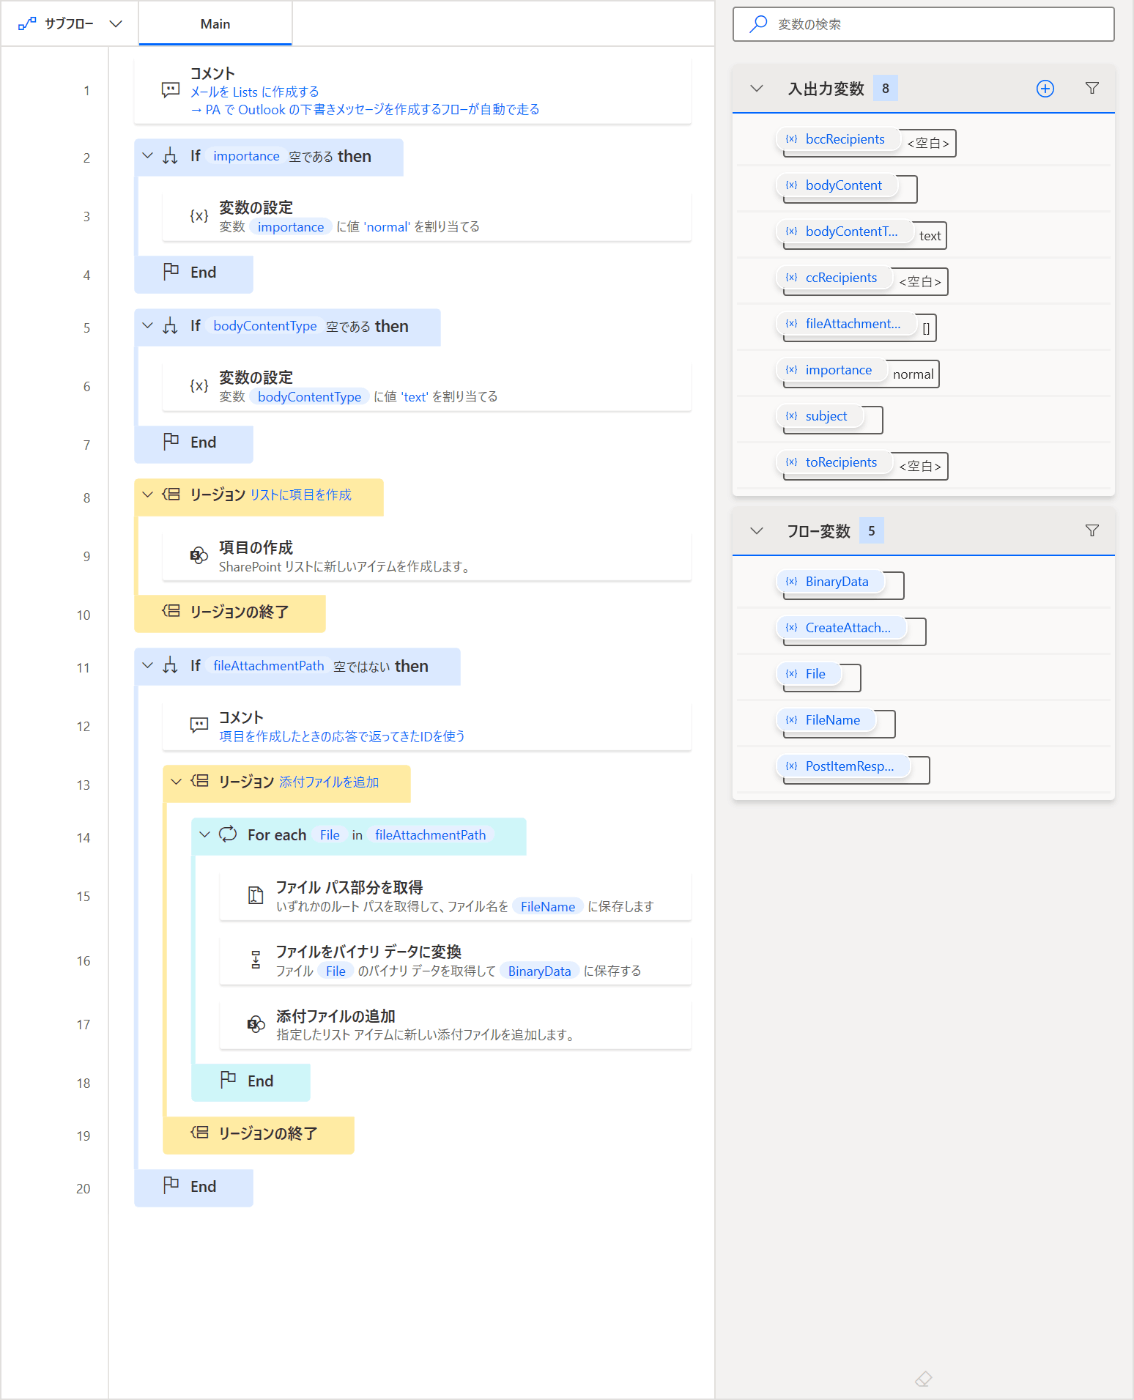Viewport: 1134px width, 1400px height.
Task: Switch to the Main tab
Action: click(214, 23)
